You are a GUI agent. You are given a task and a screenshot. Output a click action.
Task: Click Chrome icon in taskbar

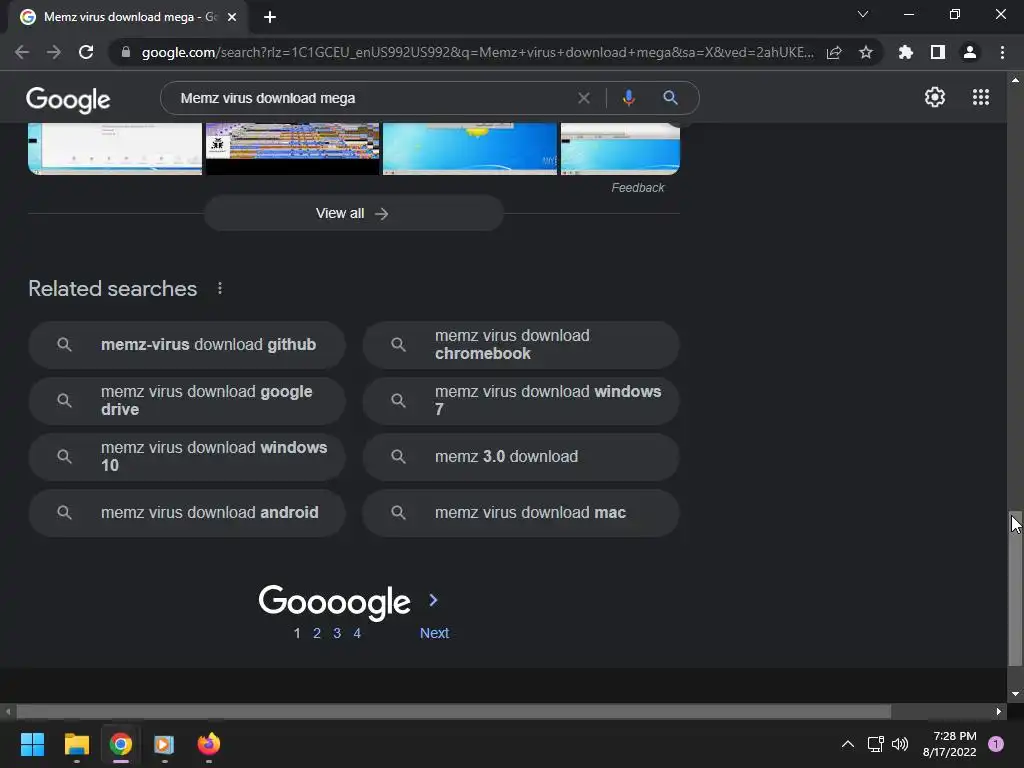(x=121, y=744)
